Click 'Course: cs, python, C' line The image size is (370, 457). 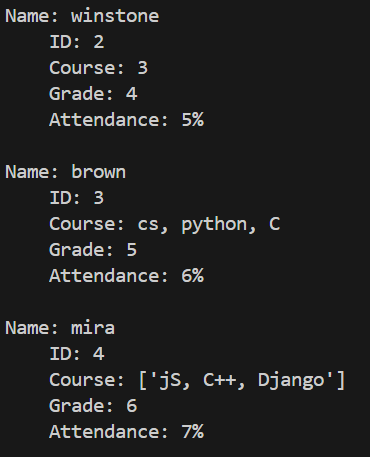165,224
